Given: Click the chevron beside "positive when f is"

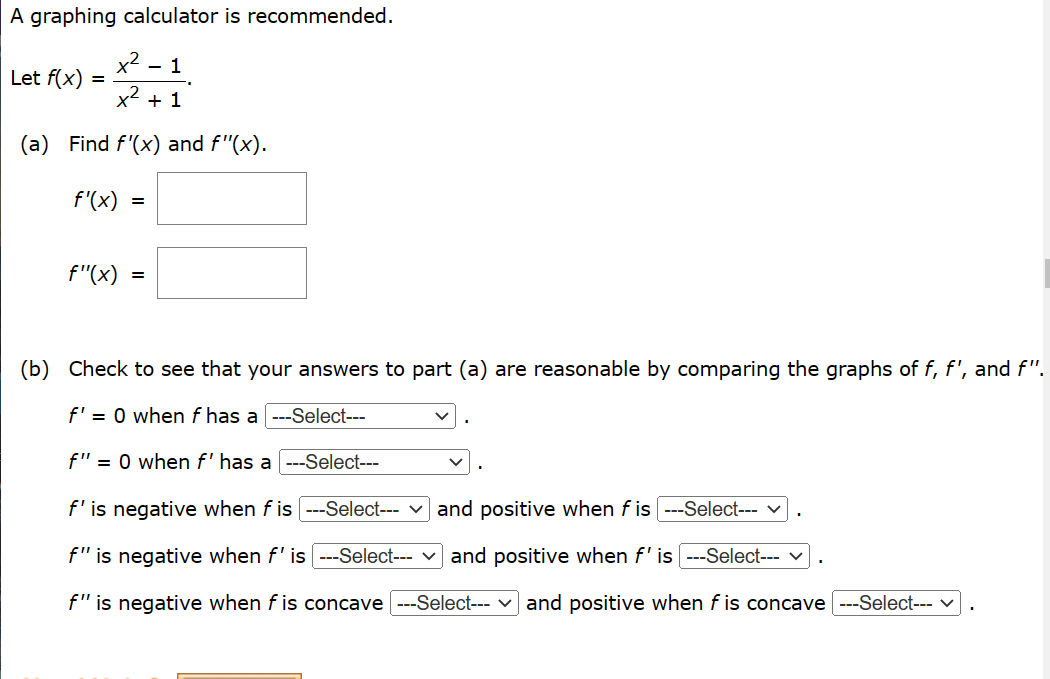Looking at the screenshot, I should [776, 509].
